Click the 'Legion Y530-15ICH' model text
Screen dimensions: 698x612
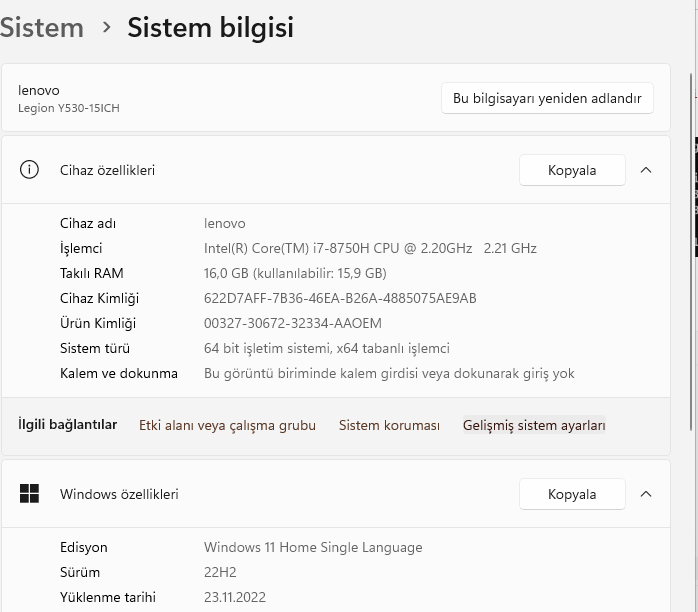coord(69,108)
